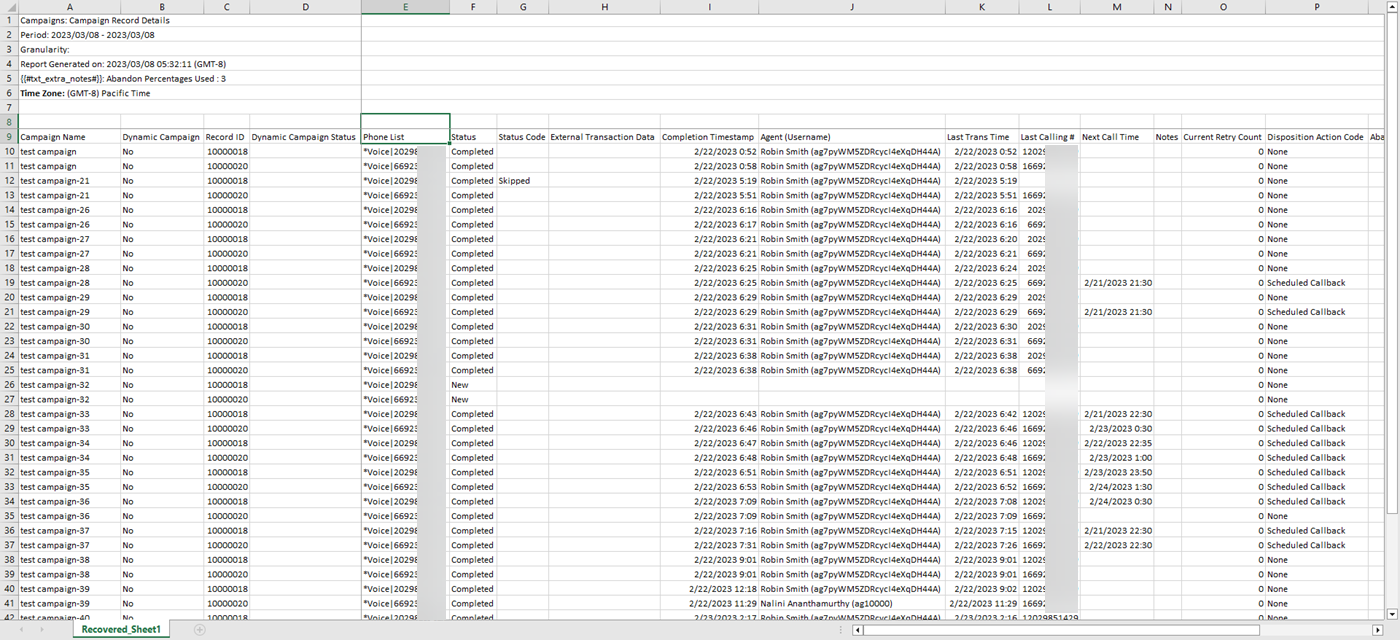Select '2/24/2023 1:30' next call time cell
The height and width of the screenshot is (640, 1400).
(1116, 487)
